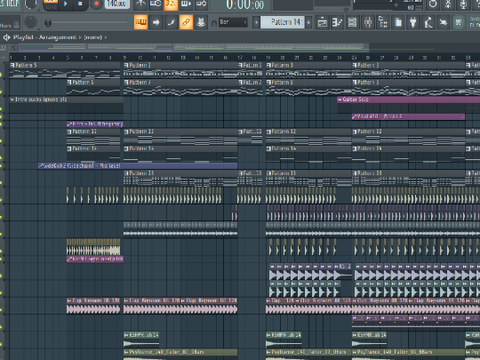This screenshot has width=480, height=360.
Task: Jump to bar 9 on the timeline
Action: pos(124,58)
